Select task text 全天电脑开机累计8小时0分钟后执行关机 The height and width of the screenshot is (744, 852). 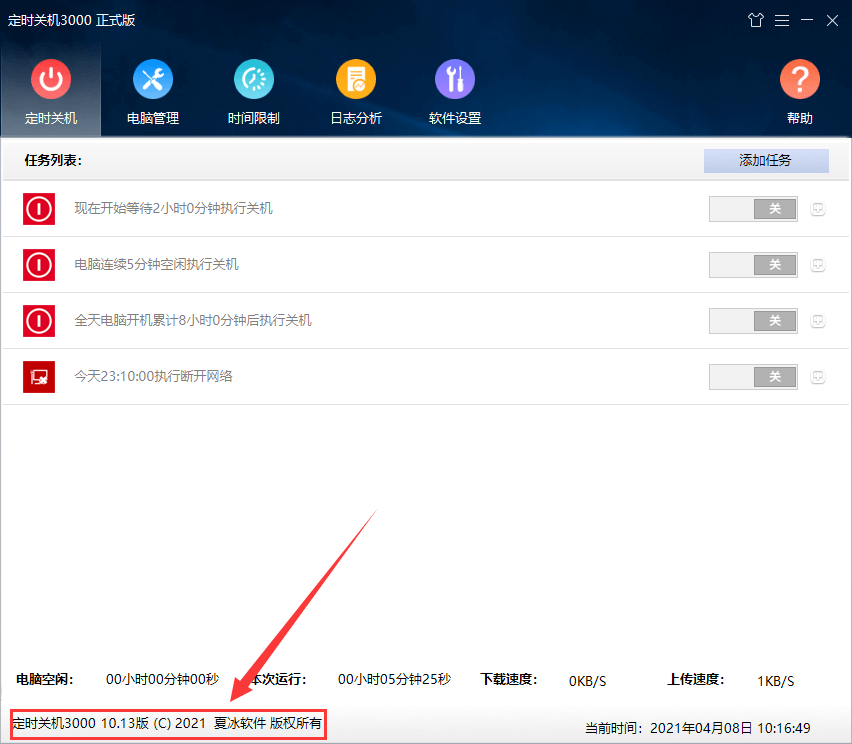coord(193,321)
